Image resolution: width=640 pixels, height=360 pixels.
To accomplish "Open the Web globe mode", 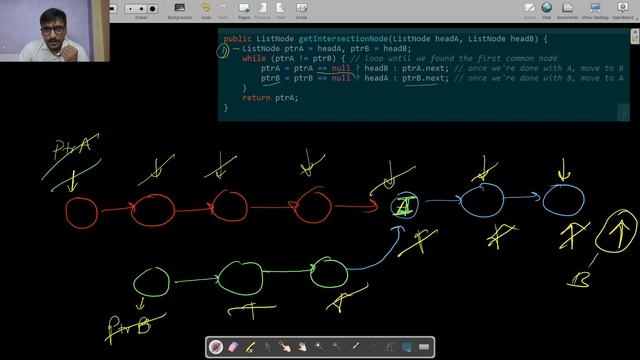I will (x=547, y=11).
